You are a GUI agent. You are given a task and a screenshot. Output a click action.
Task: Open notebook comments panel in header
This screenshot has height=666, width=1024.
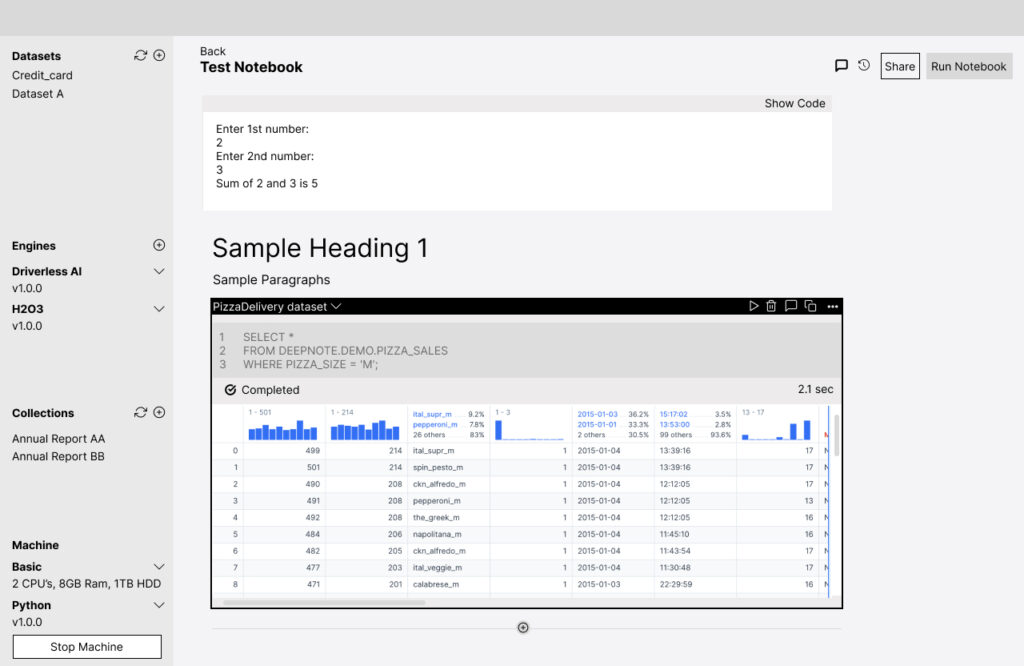coord(841,66)
